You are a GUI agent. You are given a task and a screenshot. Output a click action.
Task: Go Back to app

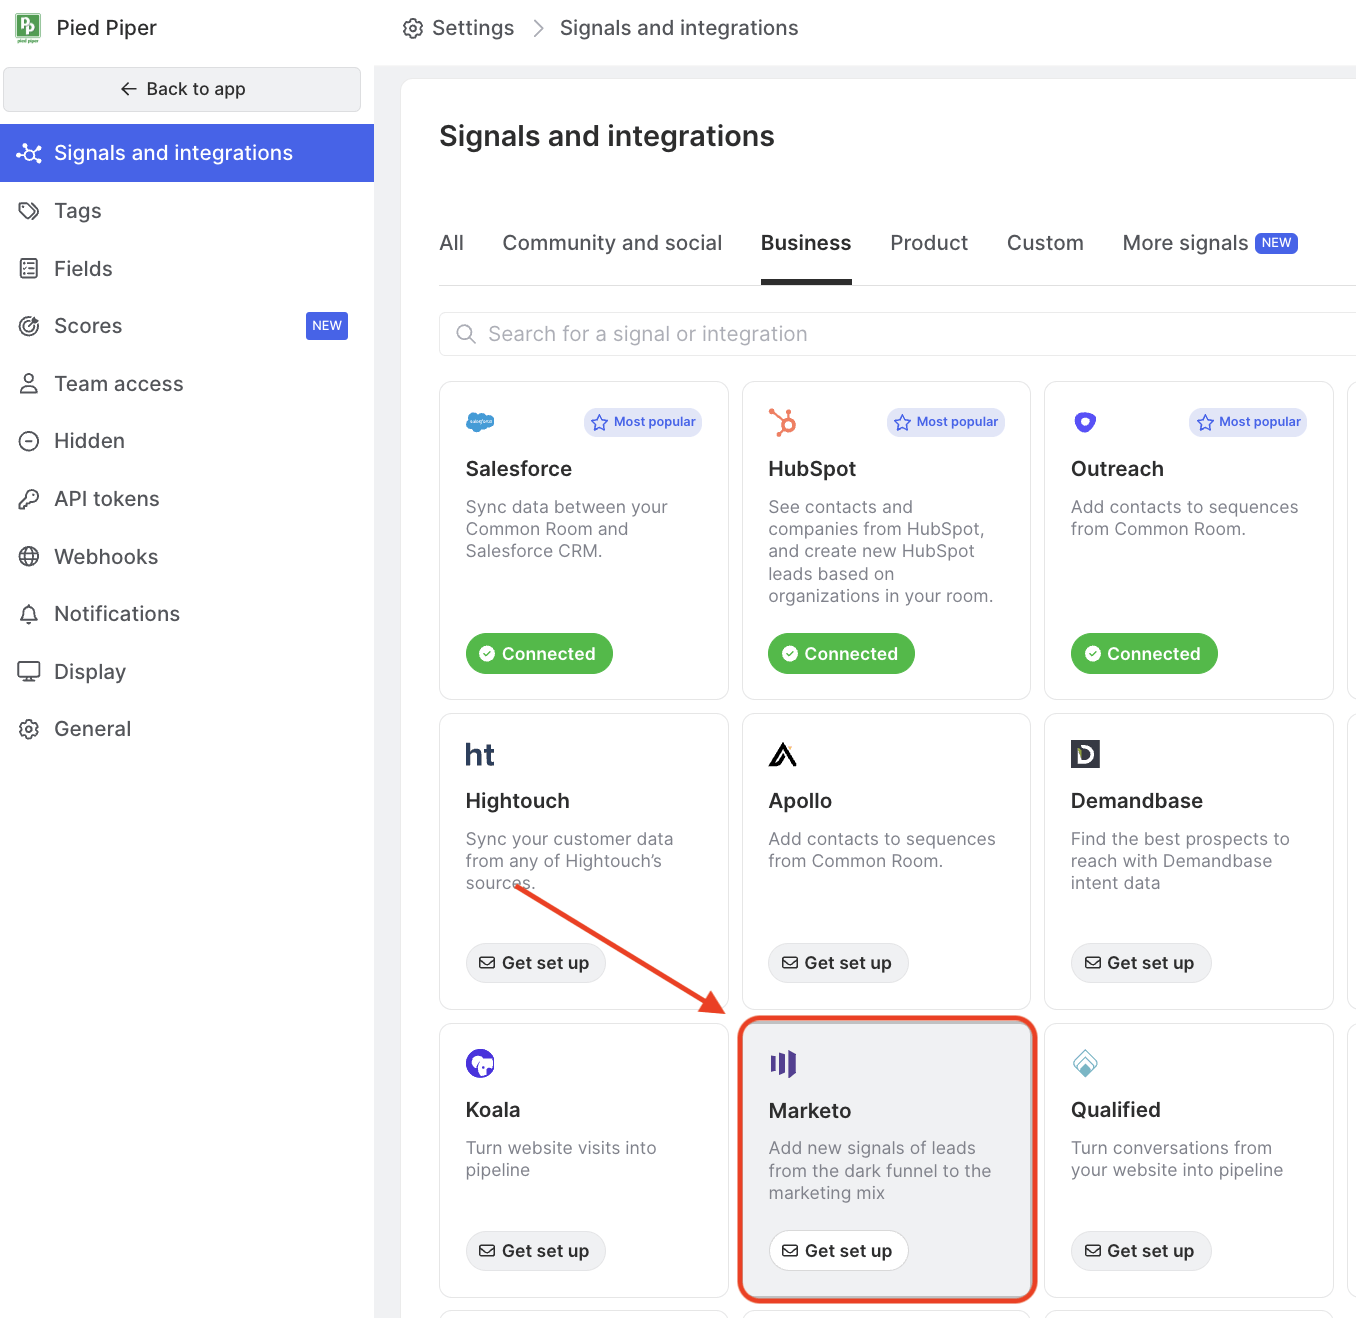coord(182,89)
